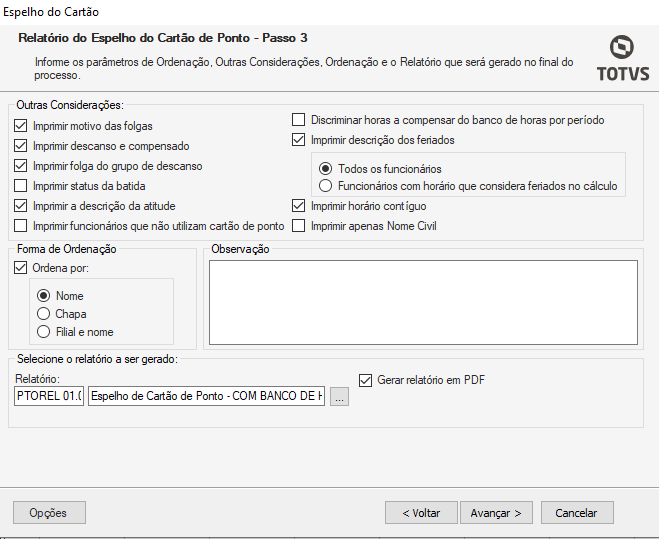Select Todos os funcionários radio button
The width and height of the screenshot is (659, 539).
(x=325, y=169)
